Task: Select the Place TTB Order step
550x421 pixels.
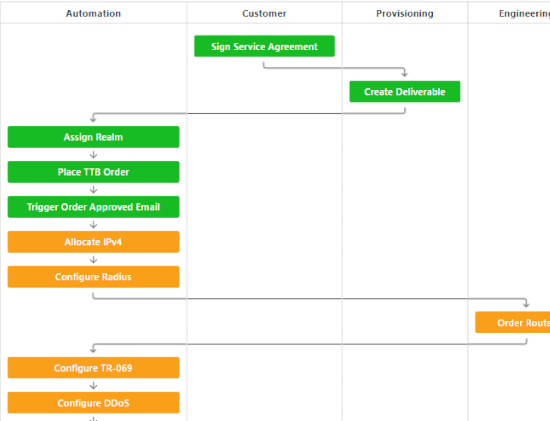Action: pos(93,172)
